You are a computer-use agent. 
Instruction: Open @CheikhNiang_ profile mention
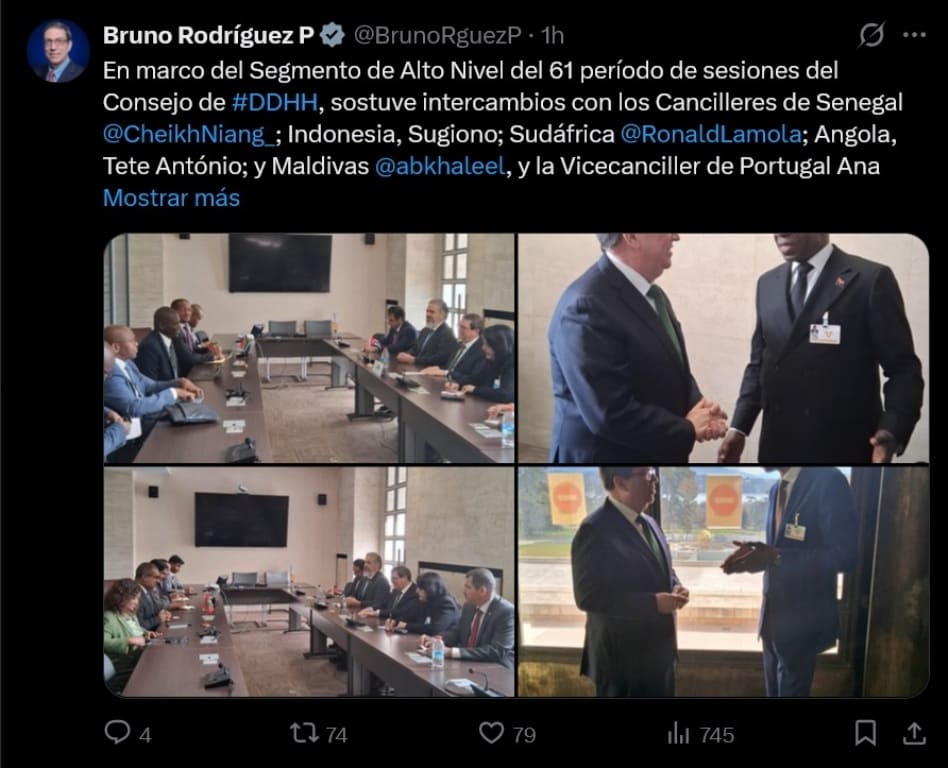pyautogui.click(x=189, y=134)
